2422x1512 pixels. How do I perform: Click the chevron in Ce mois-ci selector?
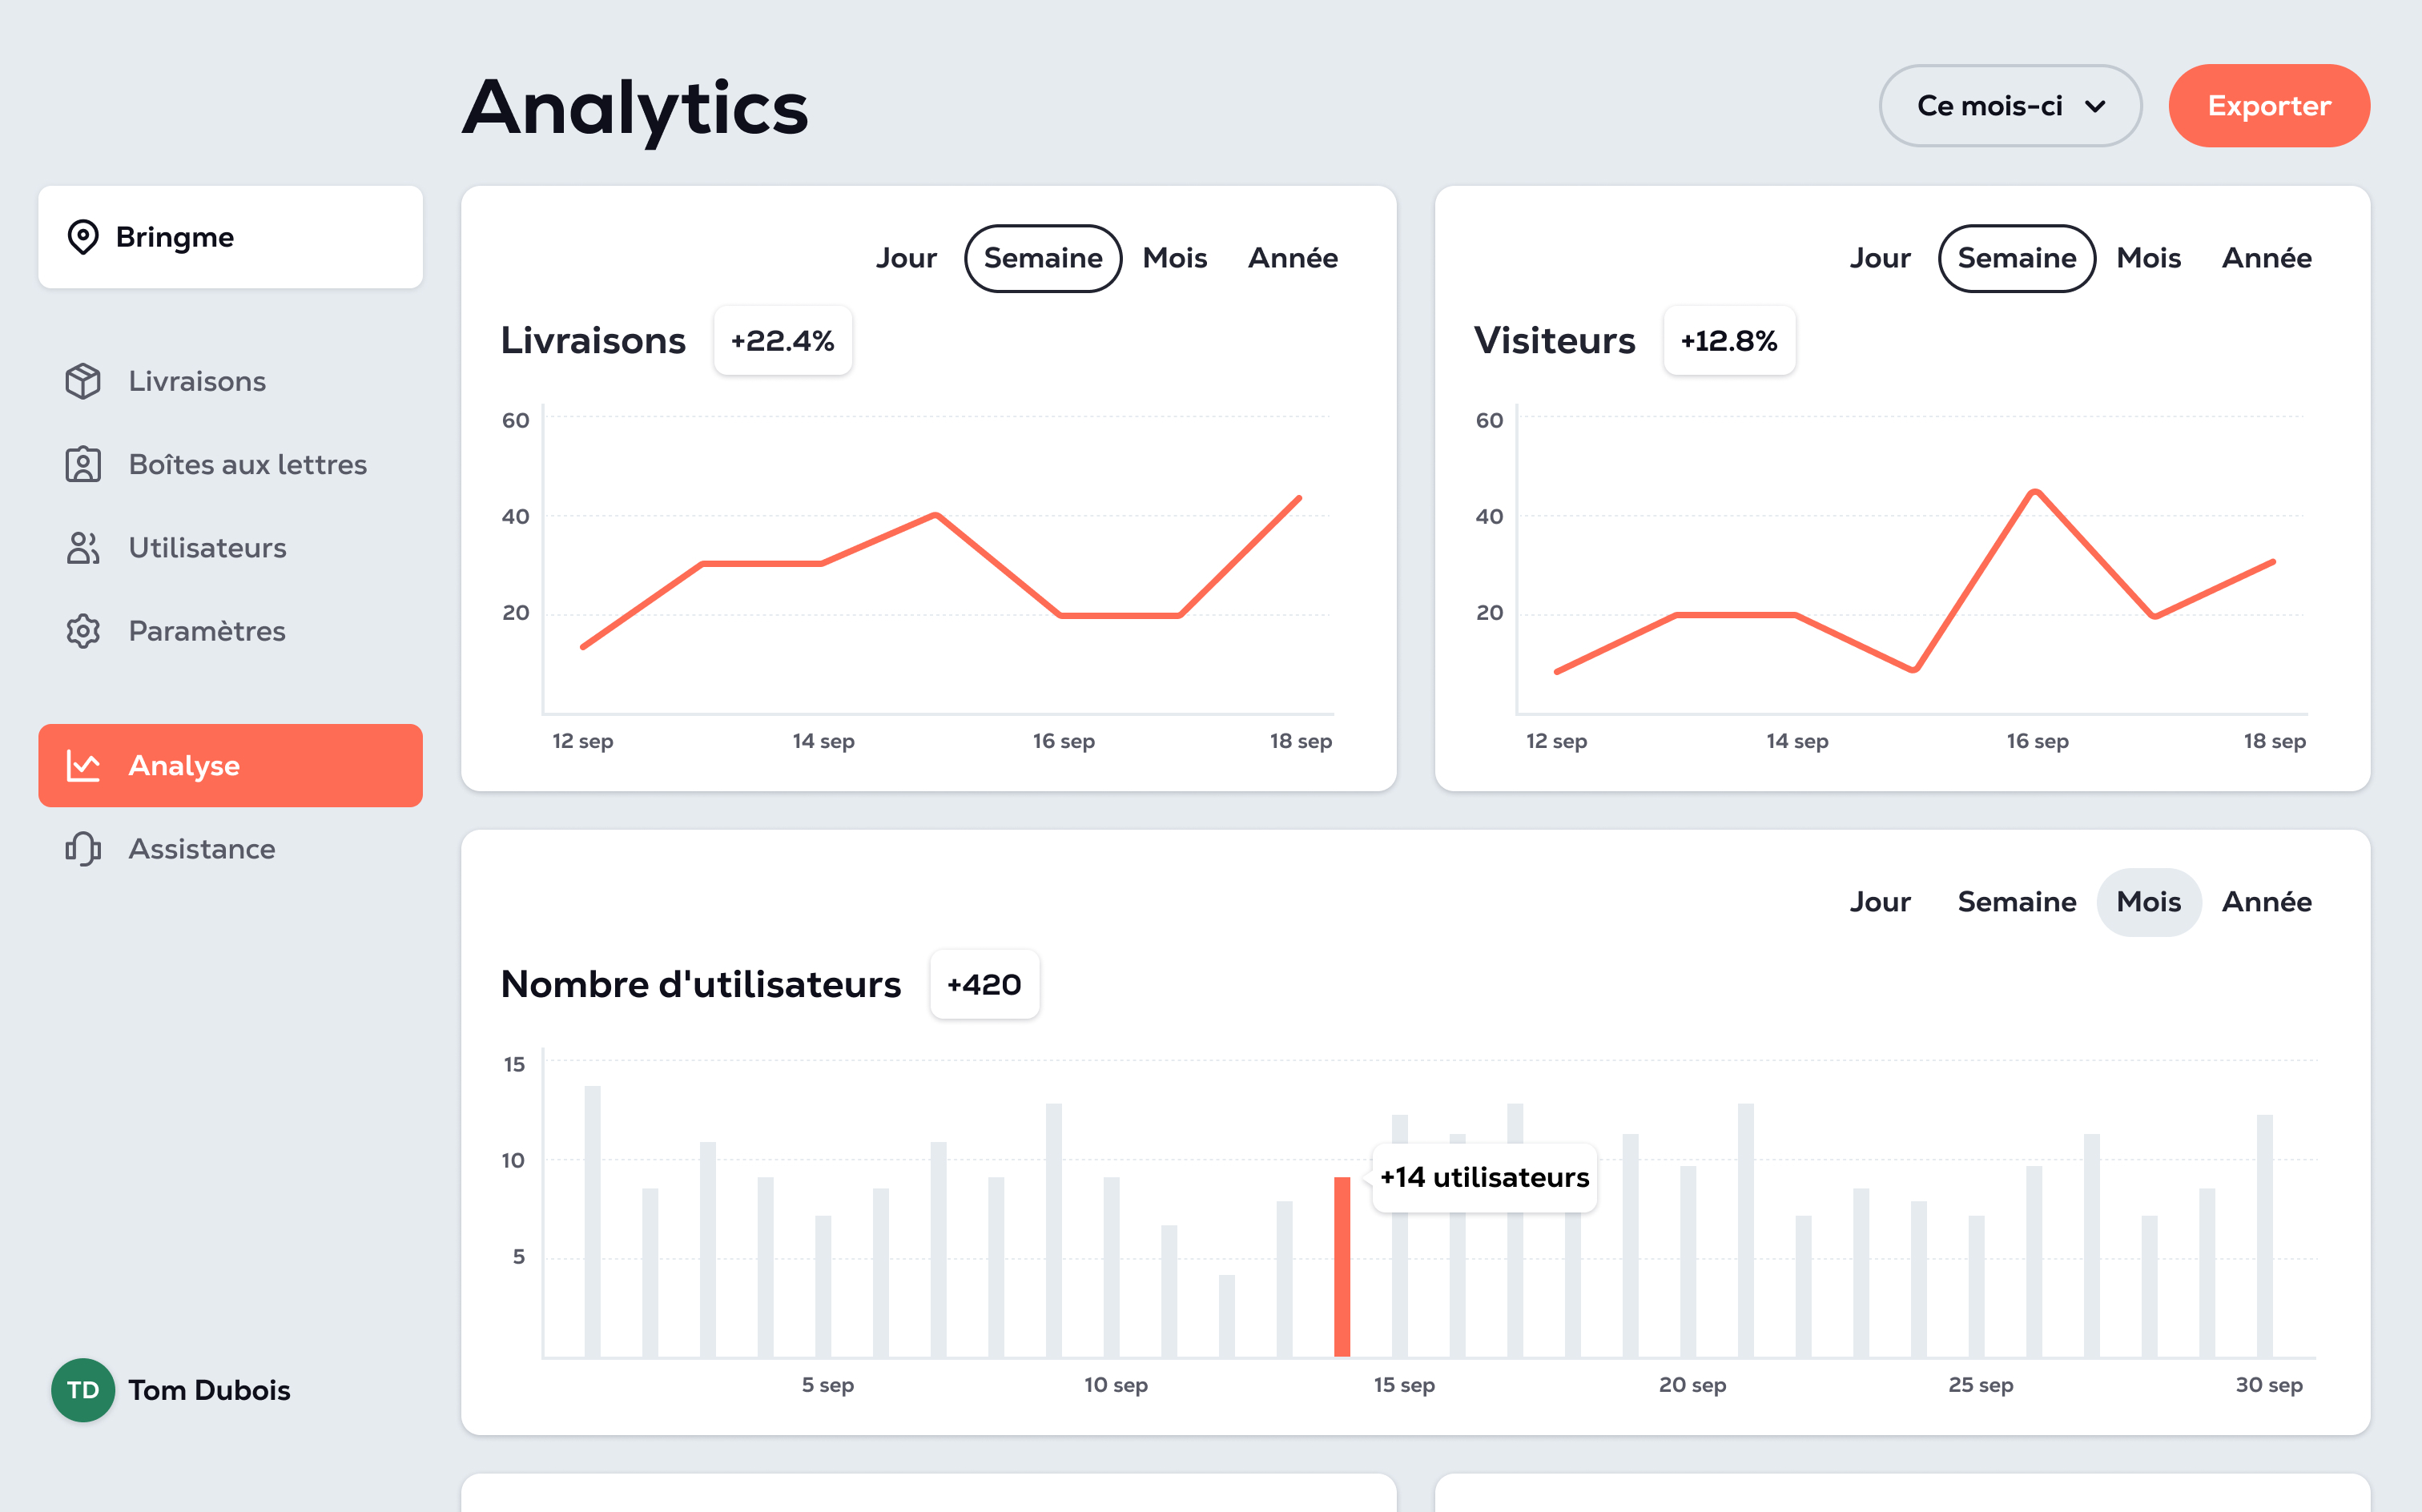2095,107
